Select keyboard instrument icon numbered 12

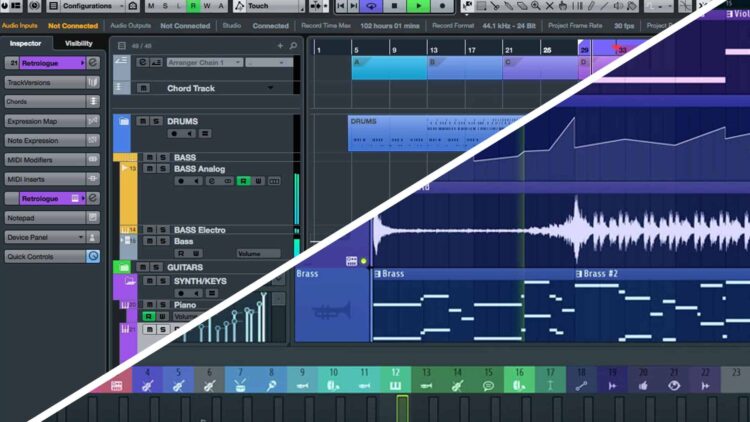396,380
